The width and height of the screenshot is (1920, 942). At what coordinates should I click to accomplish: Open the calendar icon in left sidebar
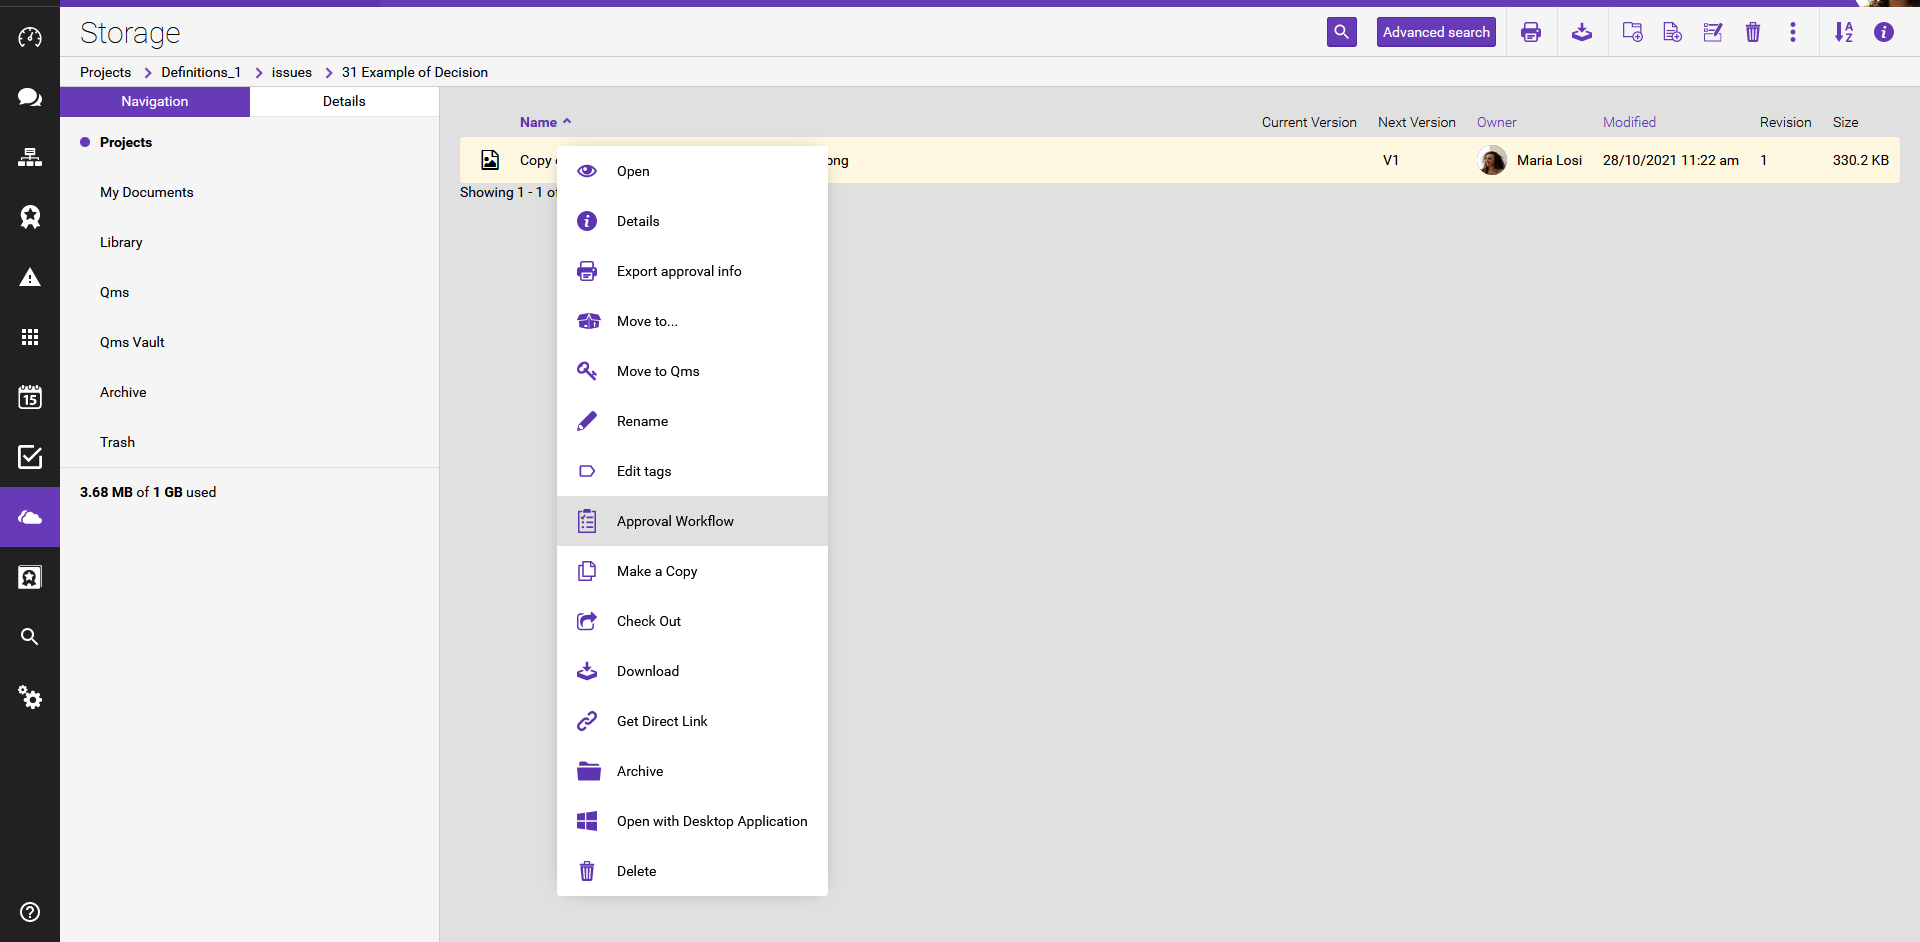[x=30, y=397]
